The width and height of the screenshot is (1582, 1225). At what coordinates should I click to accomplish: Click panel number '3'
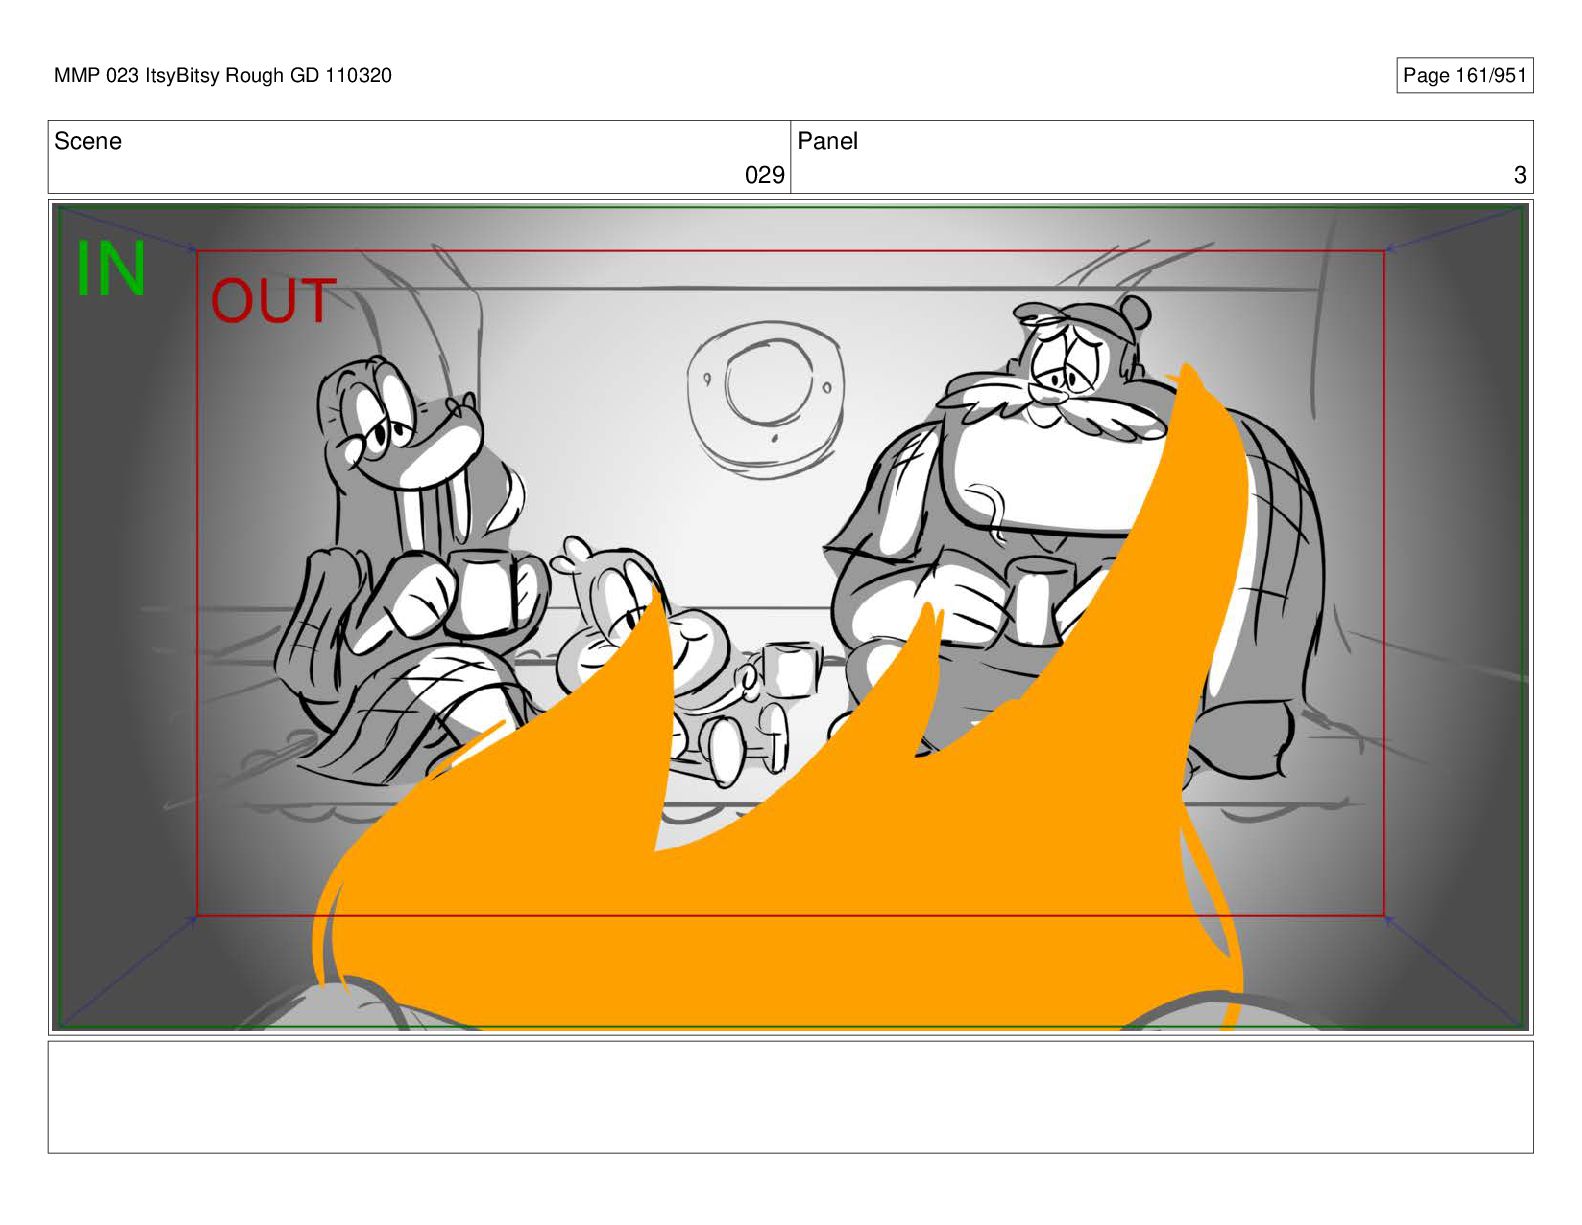click(1519, 175)
